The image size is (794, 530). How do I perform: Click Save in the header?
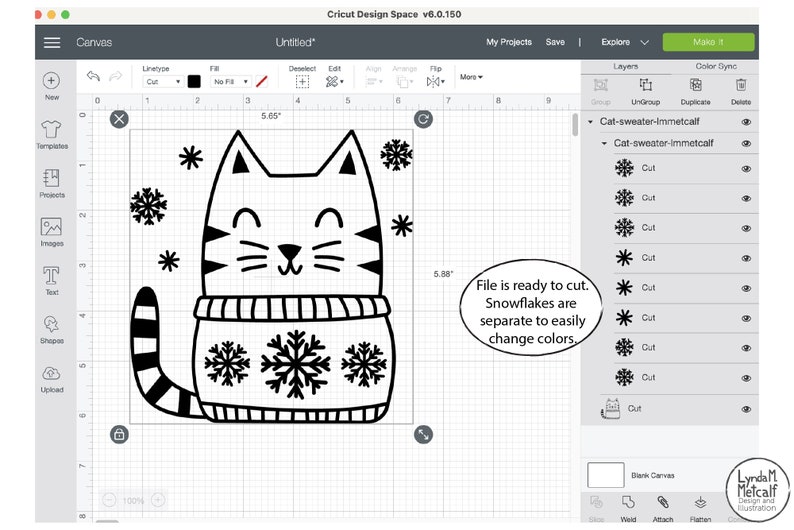(555, 42)
